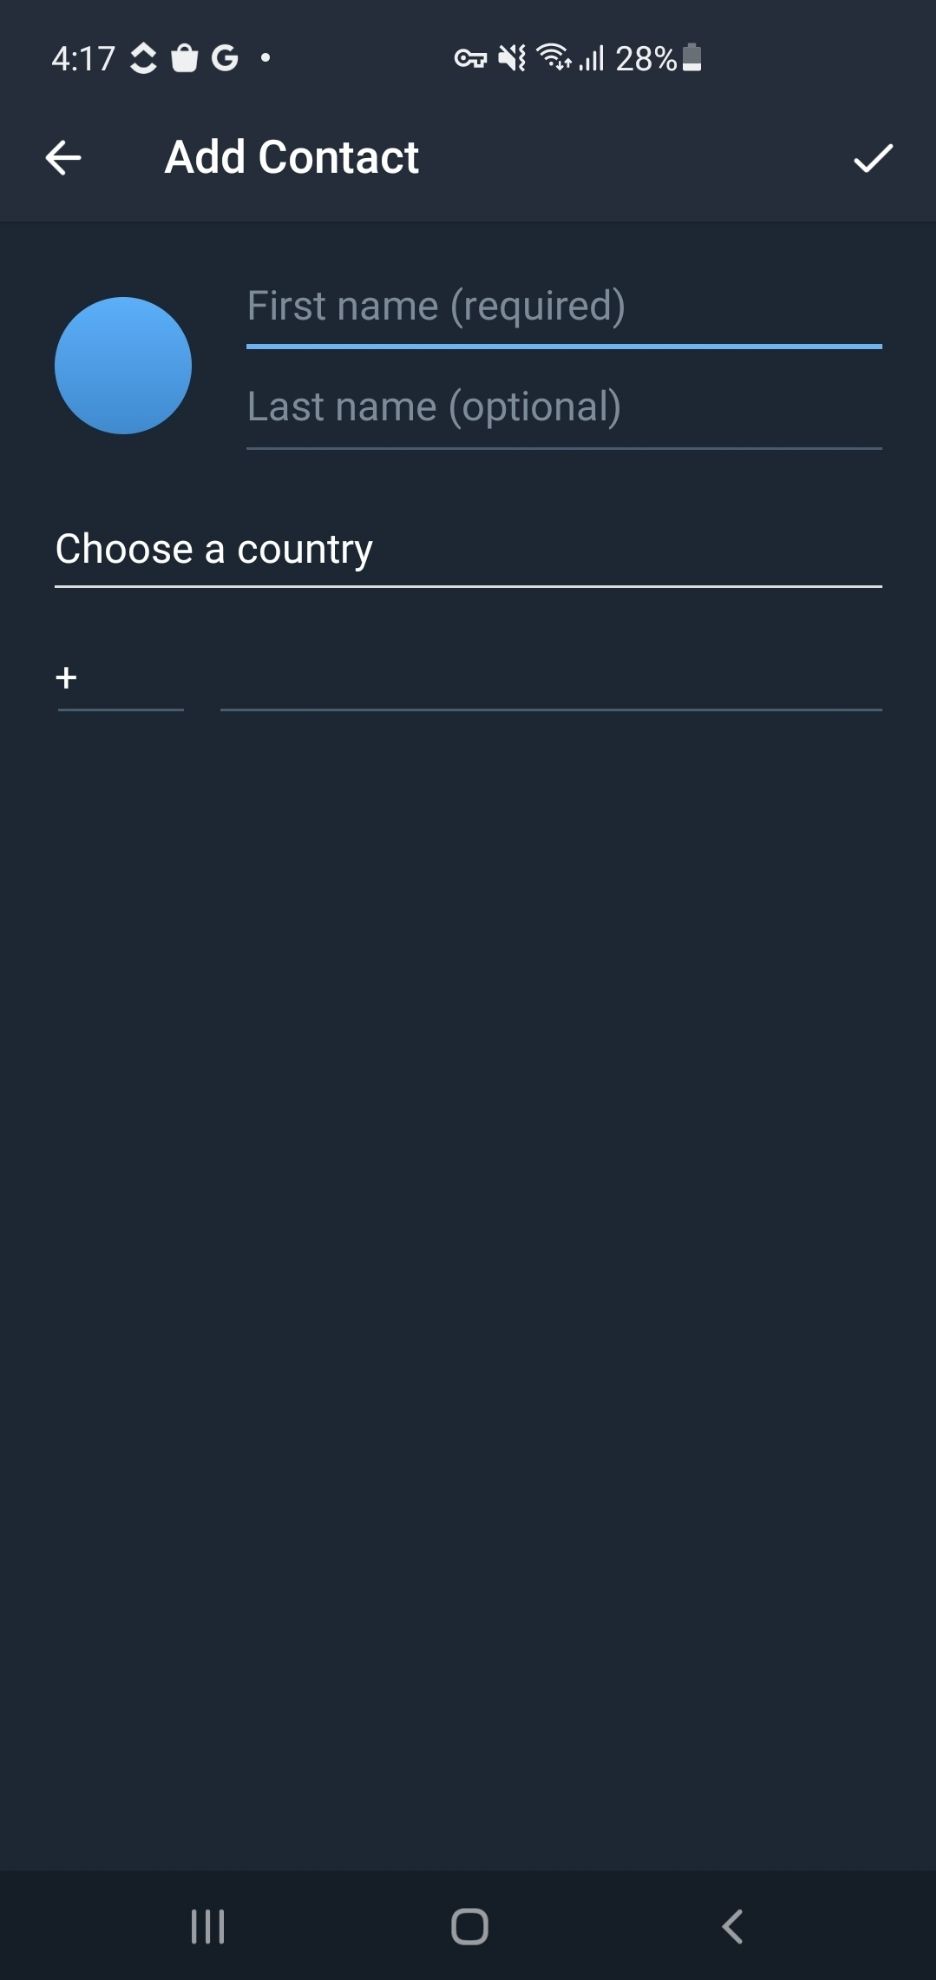This screenshot has width=936, height=1980.
Task: Tap the country code plus field
Action: pos(120,677)
